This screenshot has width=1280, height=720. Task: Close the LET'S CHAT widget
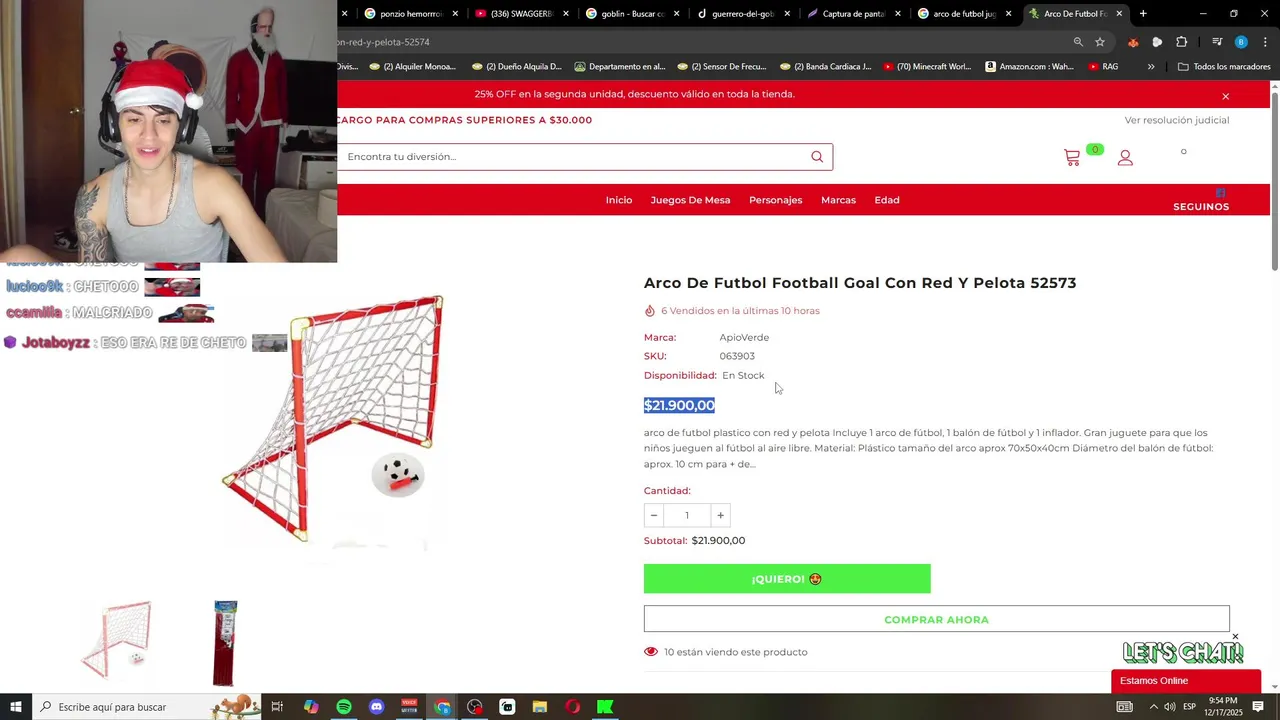tap(1235, 637)
